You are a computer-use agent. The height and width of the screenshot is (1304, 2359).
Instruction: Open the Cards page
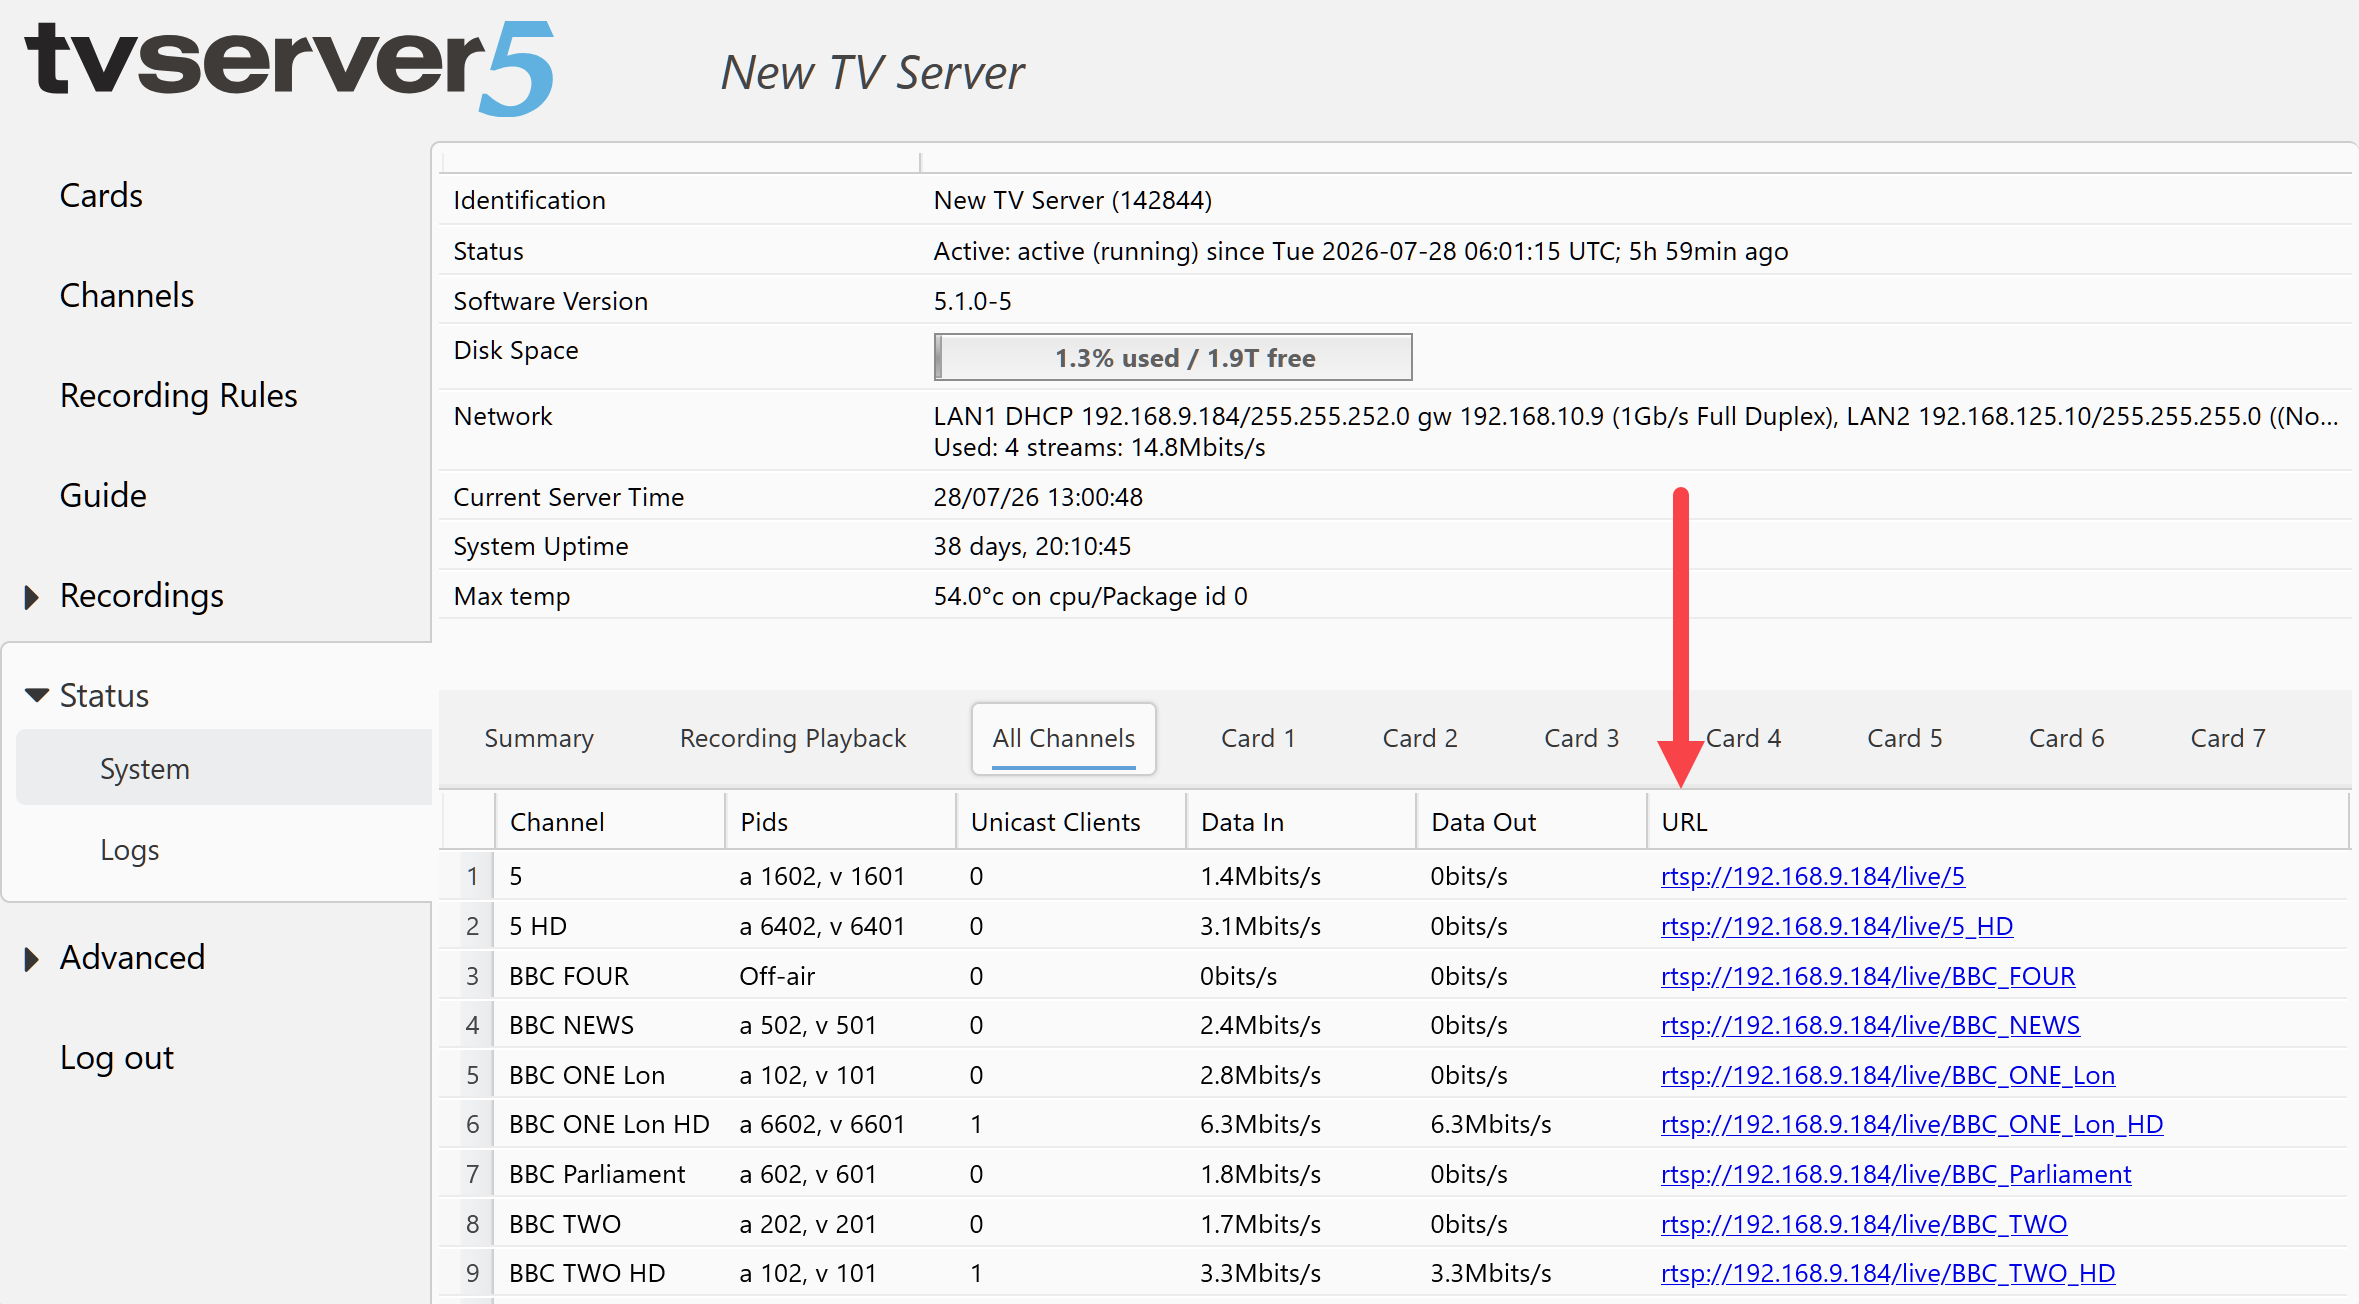tap(101, 195)
